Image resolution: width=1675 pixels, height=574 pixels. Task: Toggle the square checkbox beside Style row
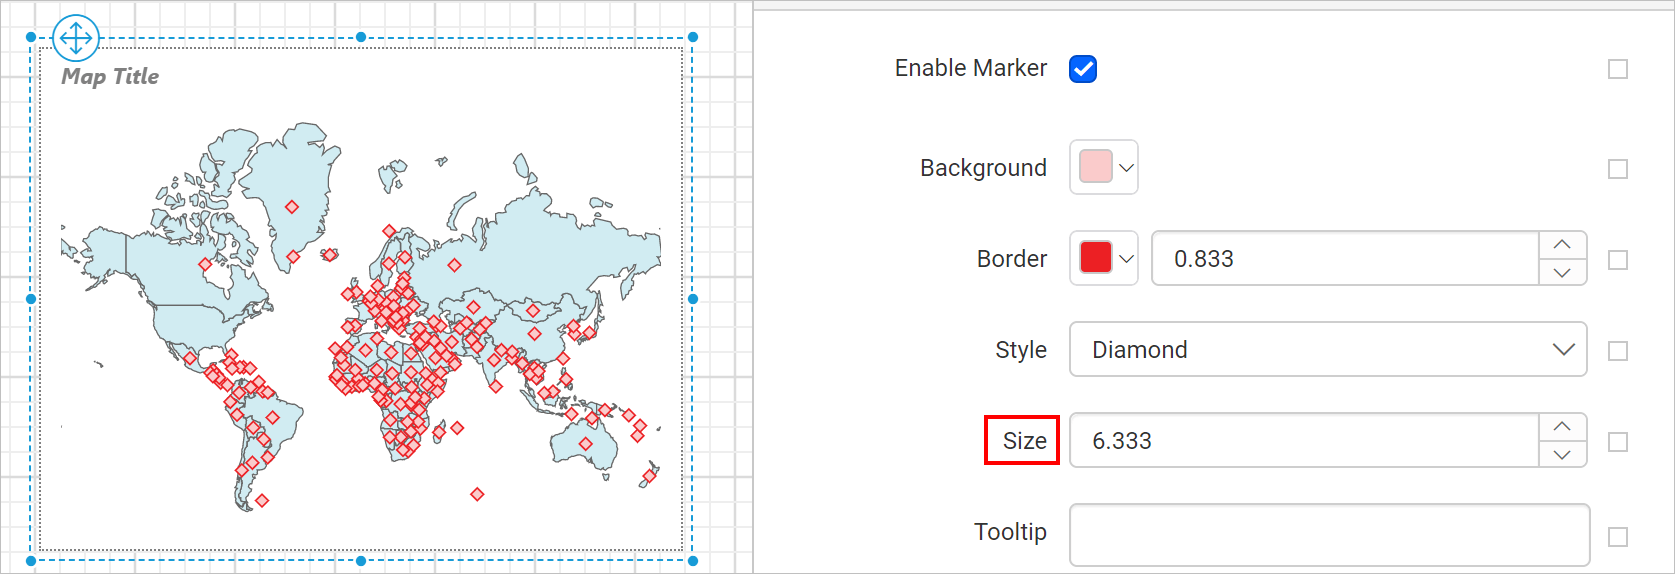pyautogui.click(x=1618, y=351)
